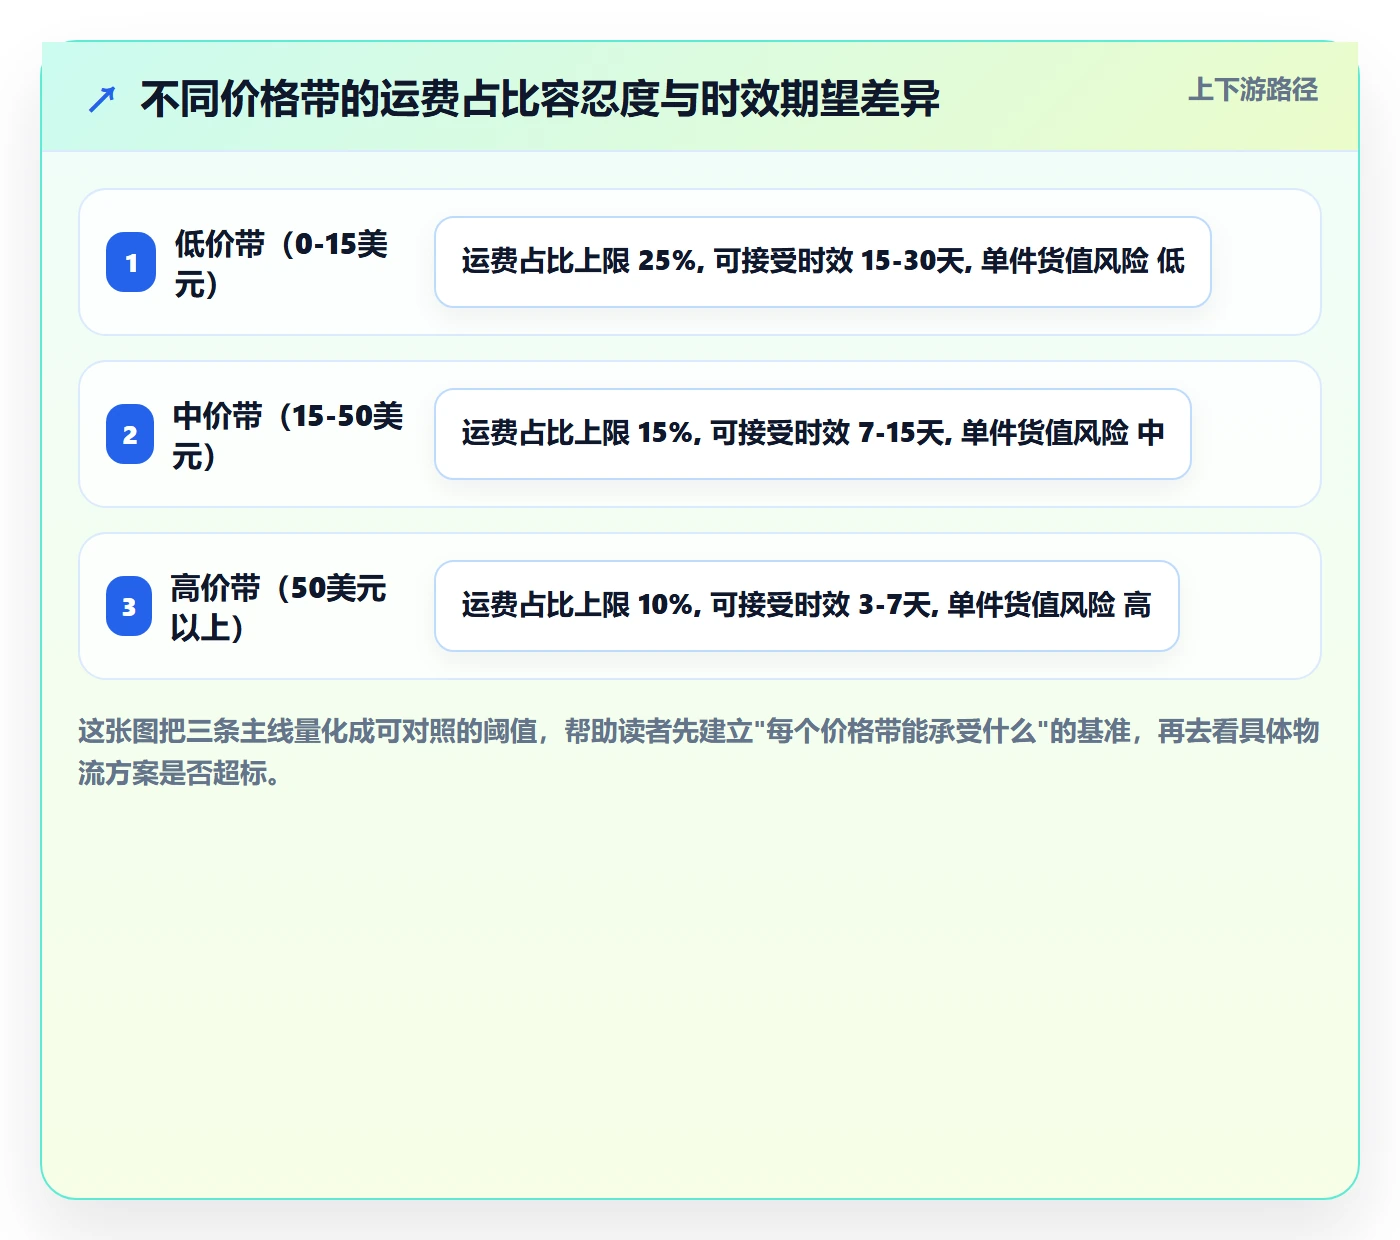Click the number 3 badge for 高价带
This screenshot has width=1400, height=1240.
(x=129, y=606)
